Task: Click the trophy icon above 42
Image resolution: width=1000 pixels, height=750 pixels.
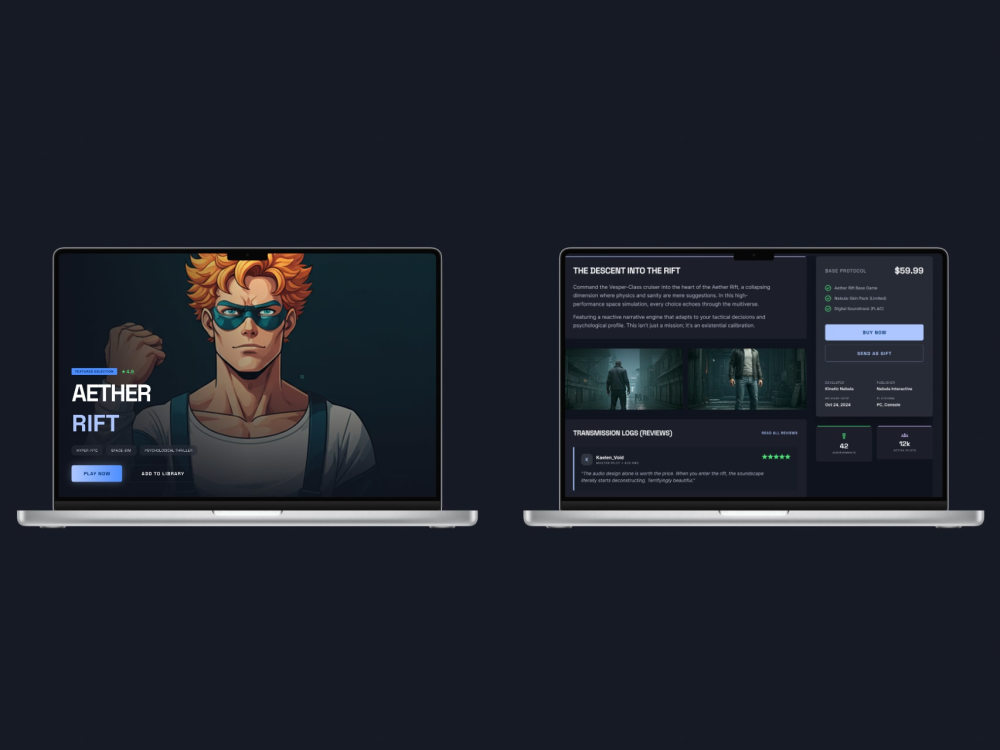Action: pos(844,436)
